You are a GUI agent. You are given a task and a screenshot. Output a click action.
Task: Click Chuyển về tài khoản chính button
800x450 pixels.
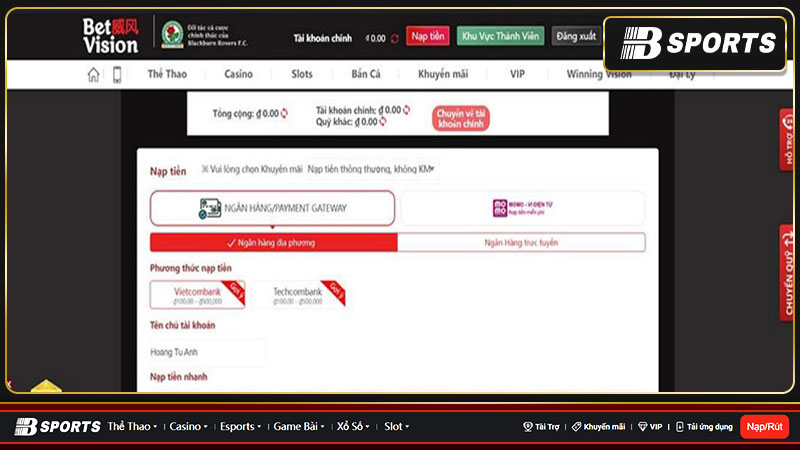461,118
